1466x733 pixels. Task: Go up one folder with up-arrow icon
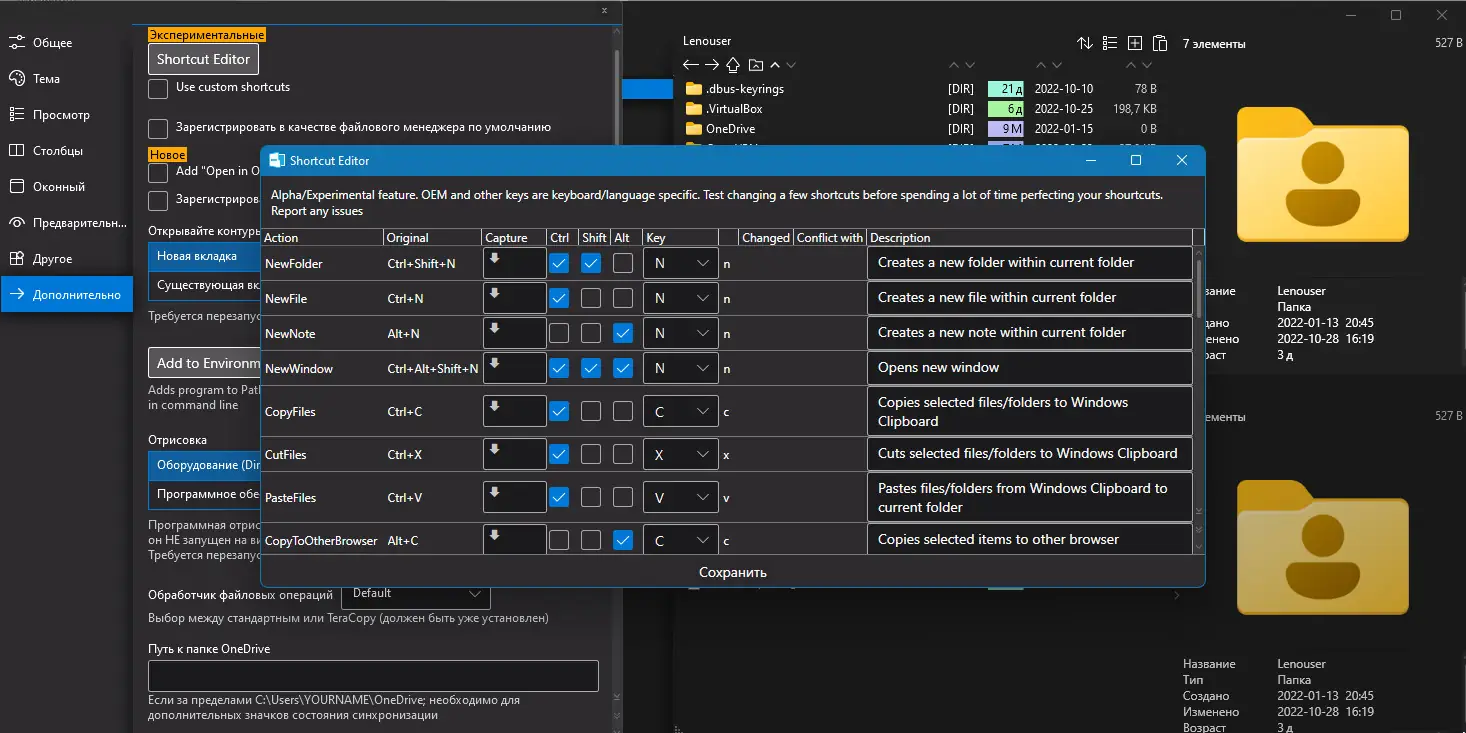[733, 65]
